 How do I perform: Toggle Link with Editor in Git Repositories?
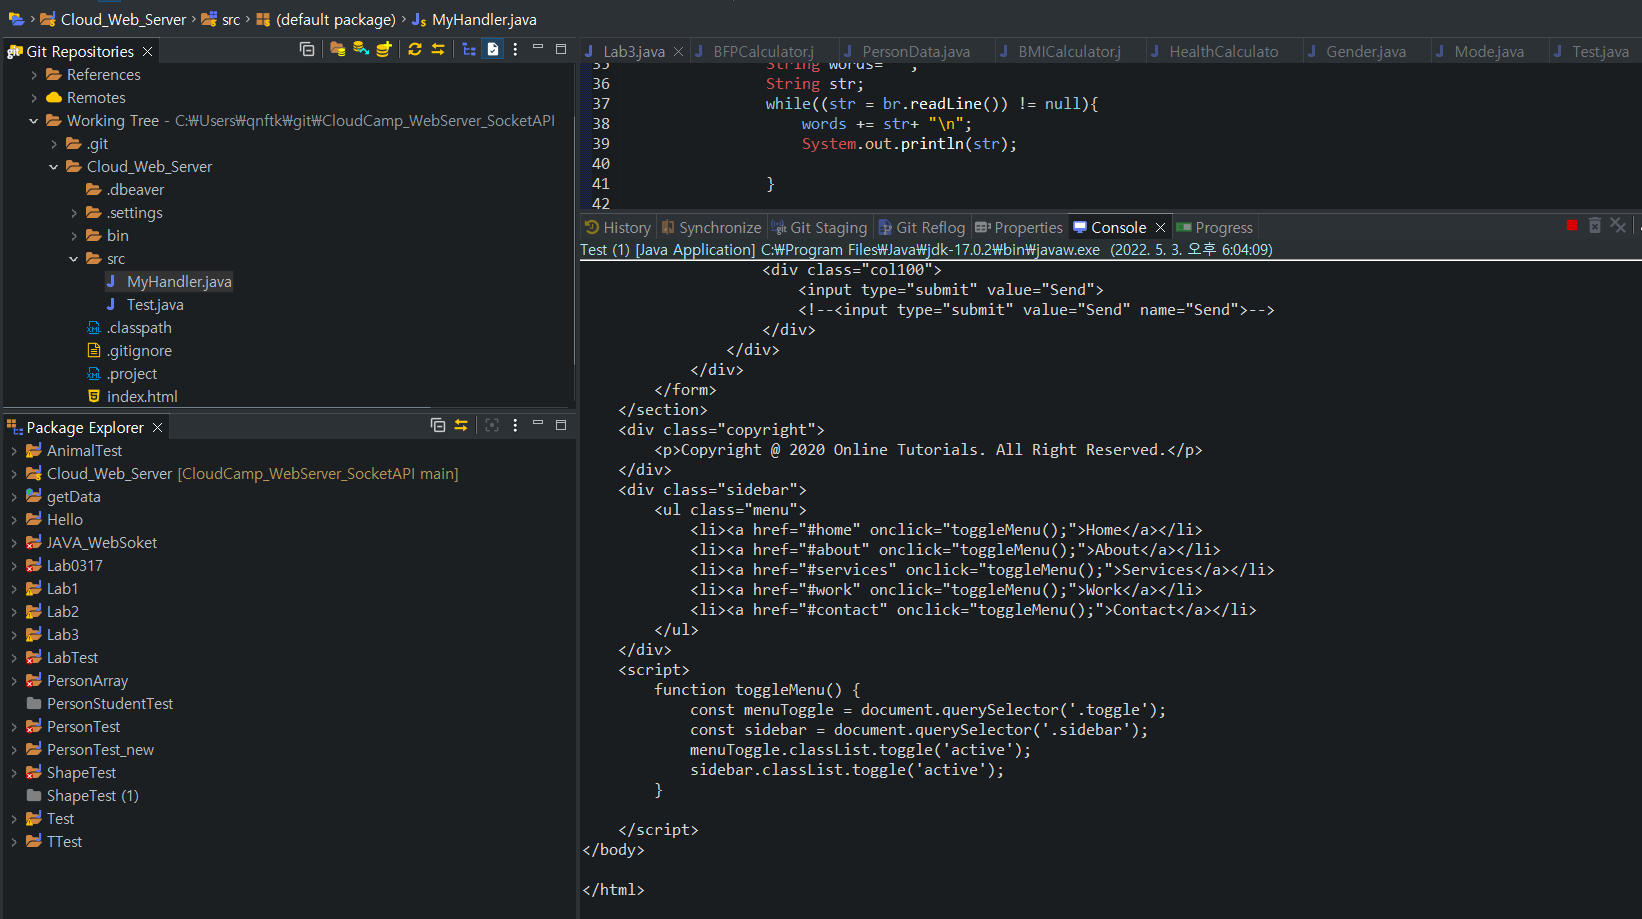coord(493,50)
